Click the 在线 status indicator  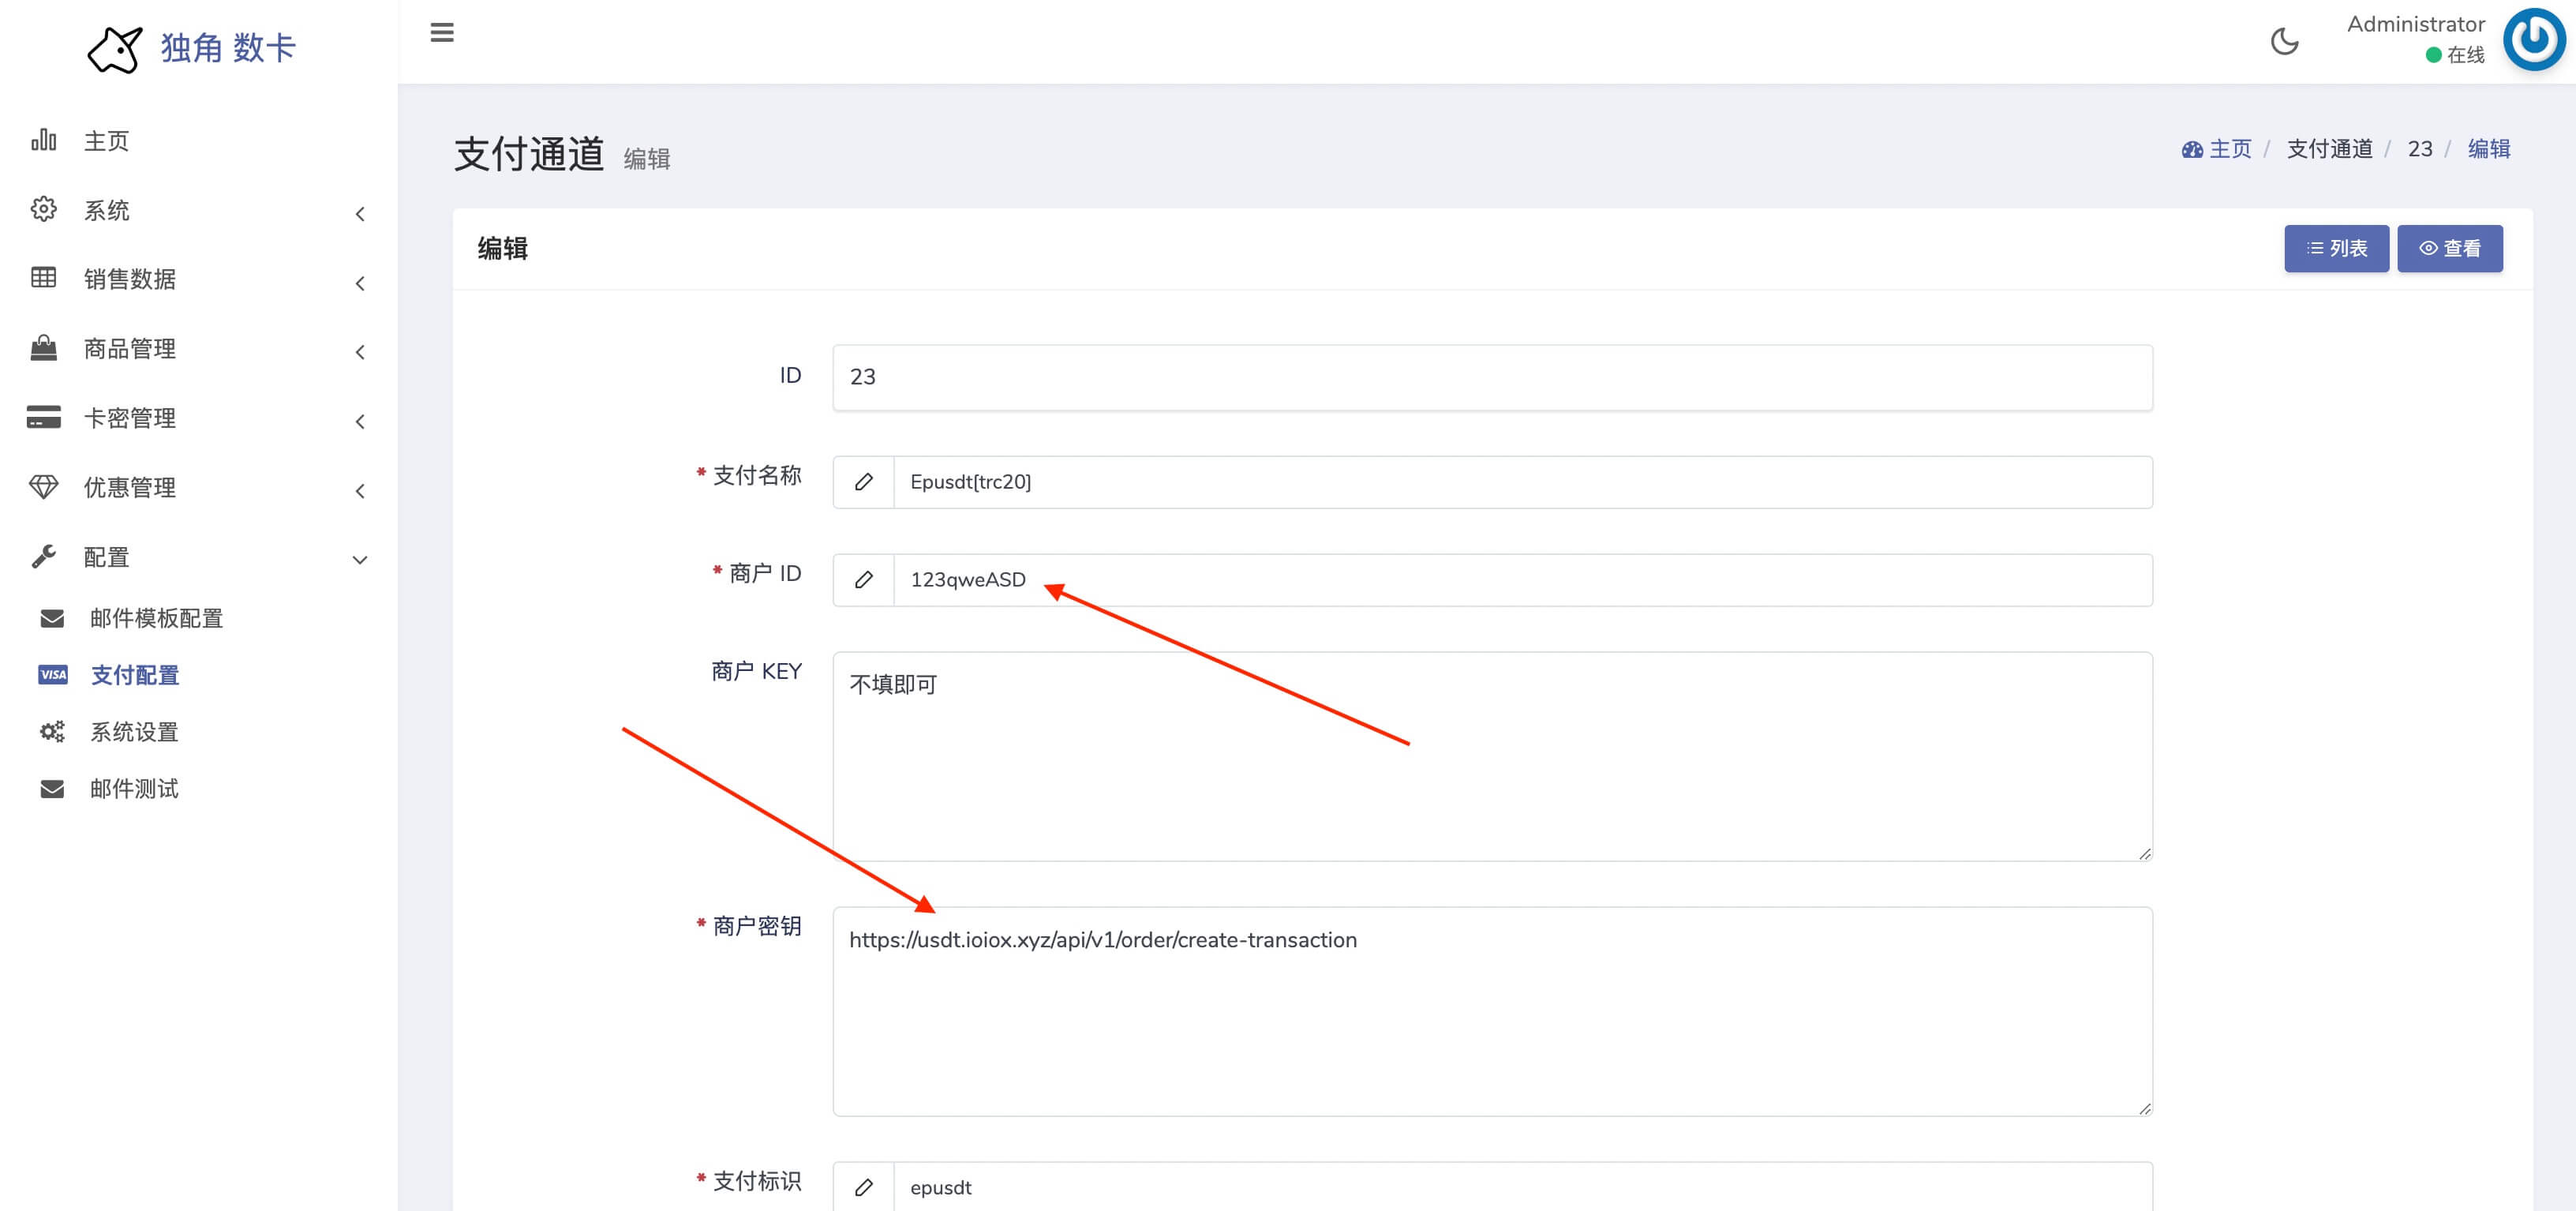pos(2455,55)
